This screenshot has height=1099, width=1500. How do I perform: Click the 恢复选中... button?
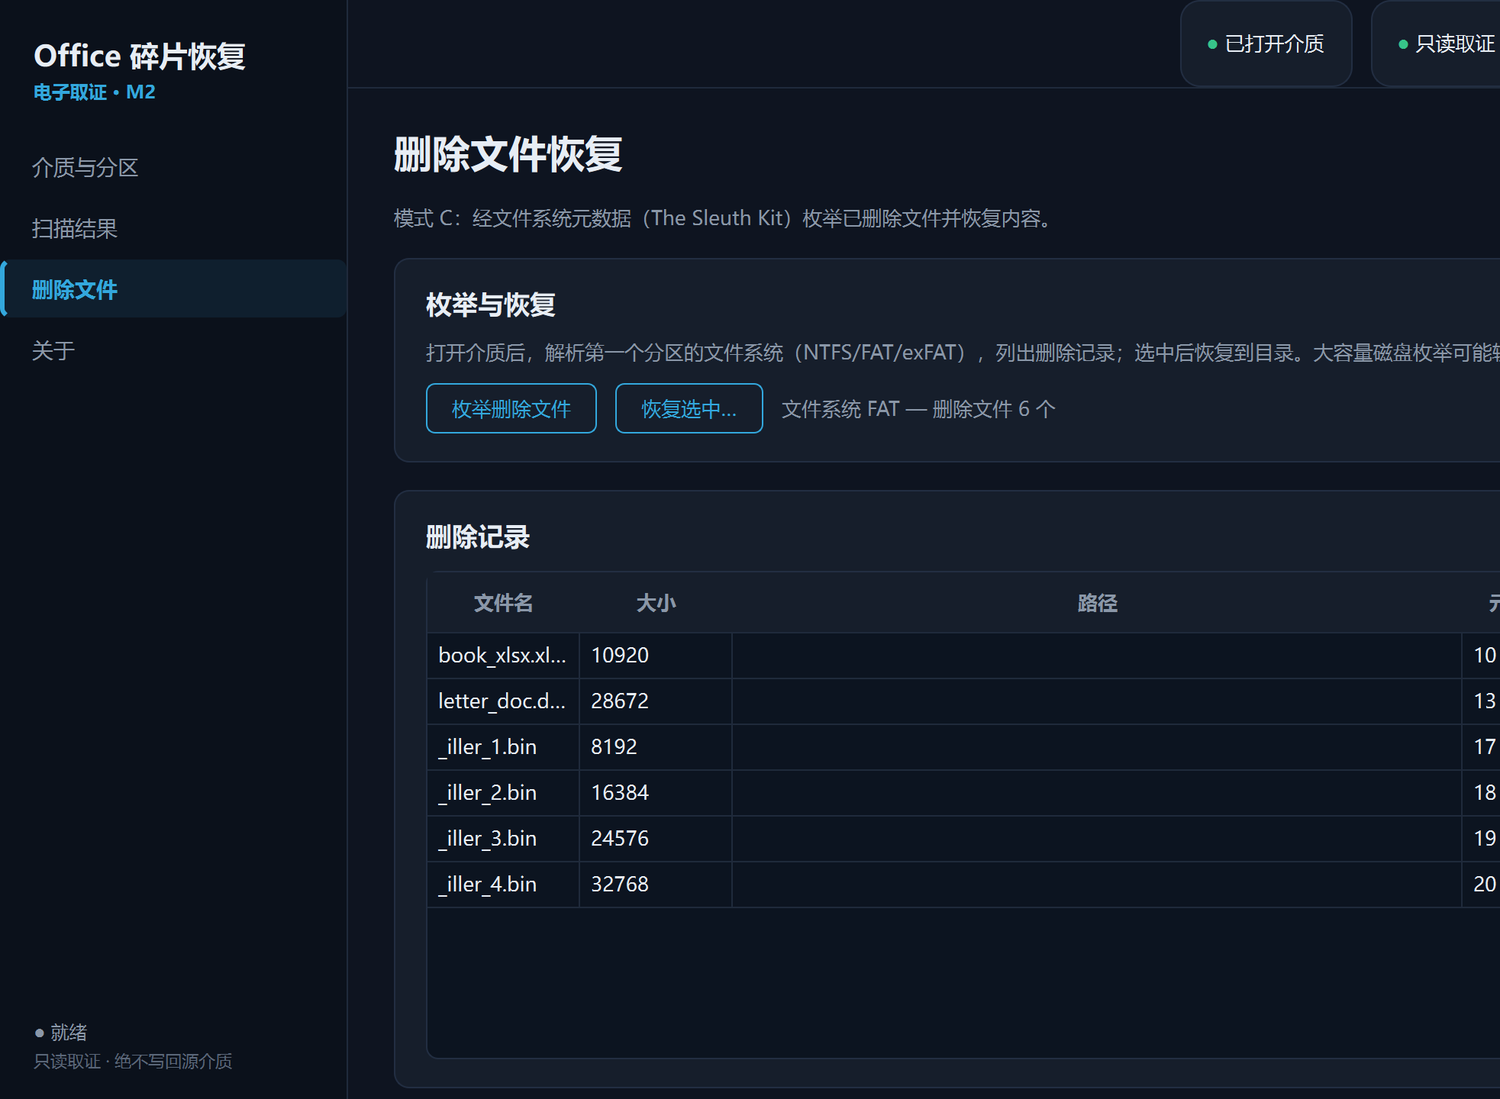(689, 408)
